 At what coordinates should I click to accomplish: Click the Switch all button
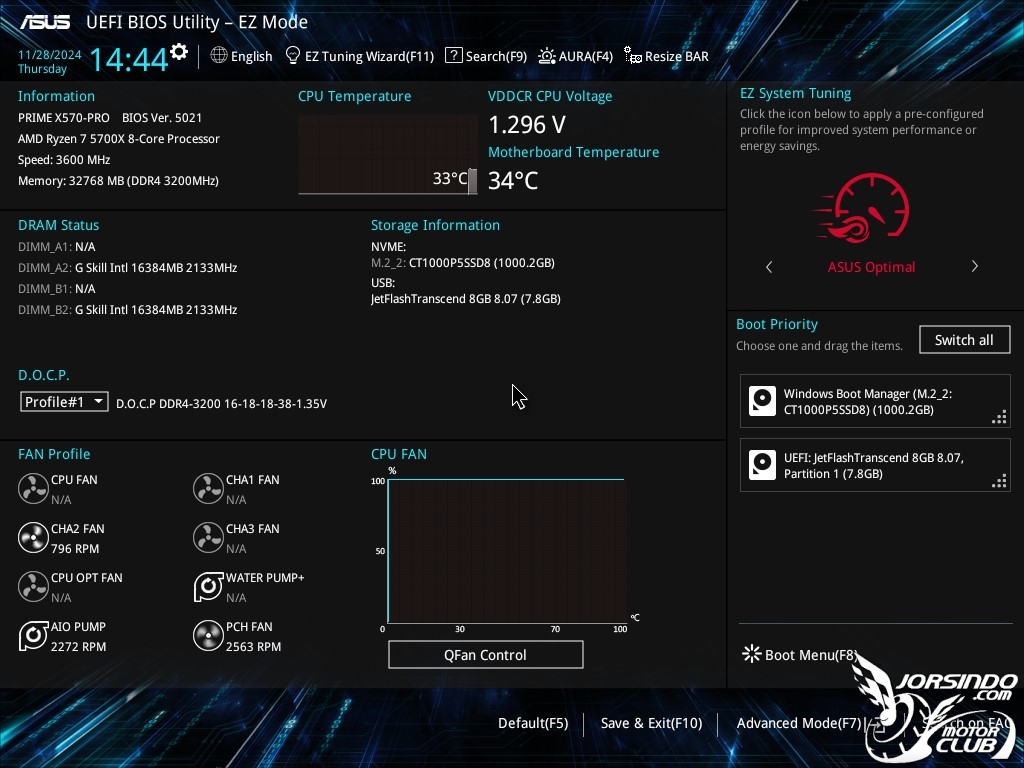tap(965, 340)
